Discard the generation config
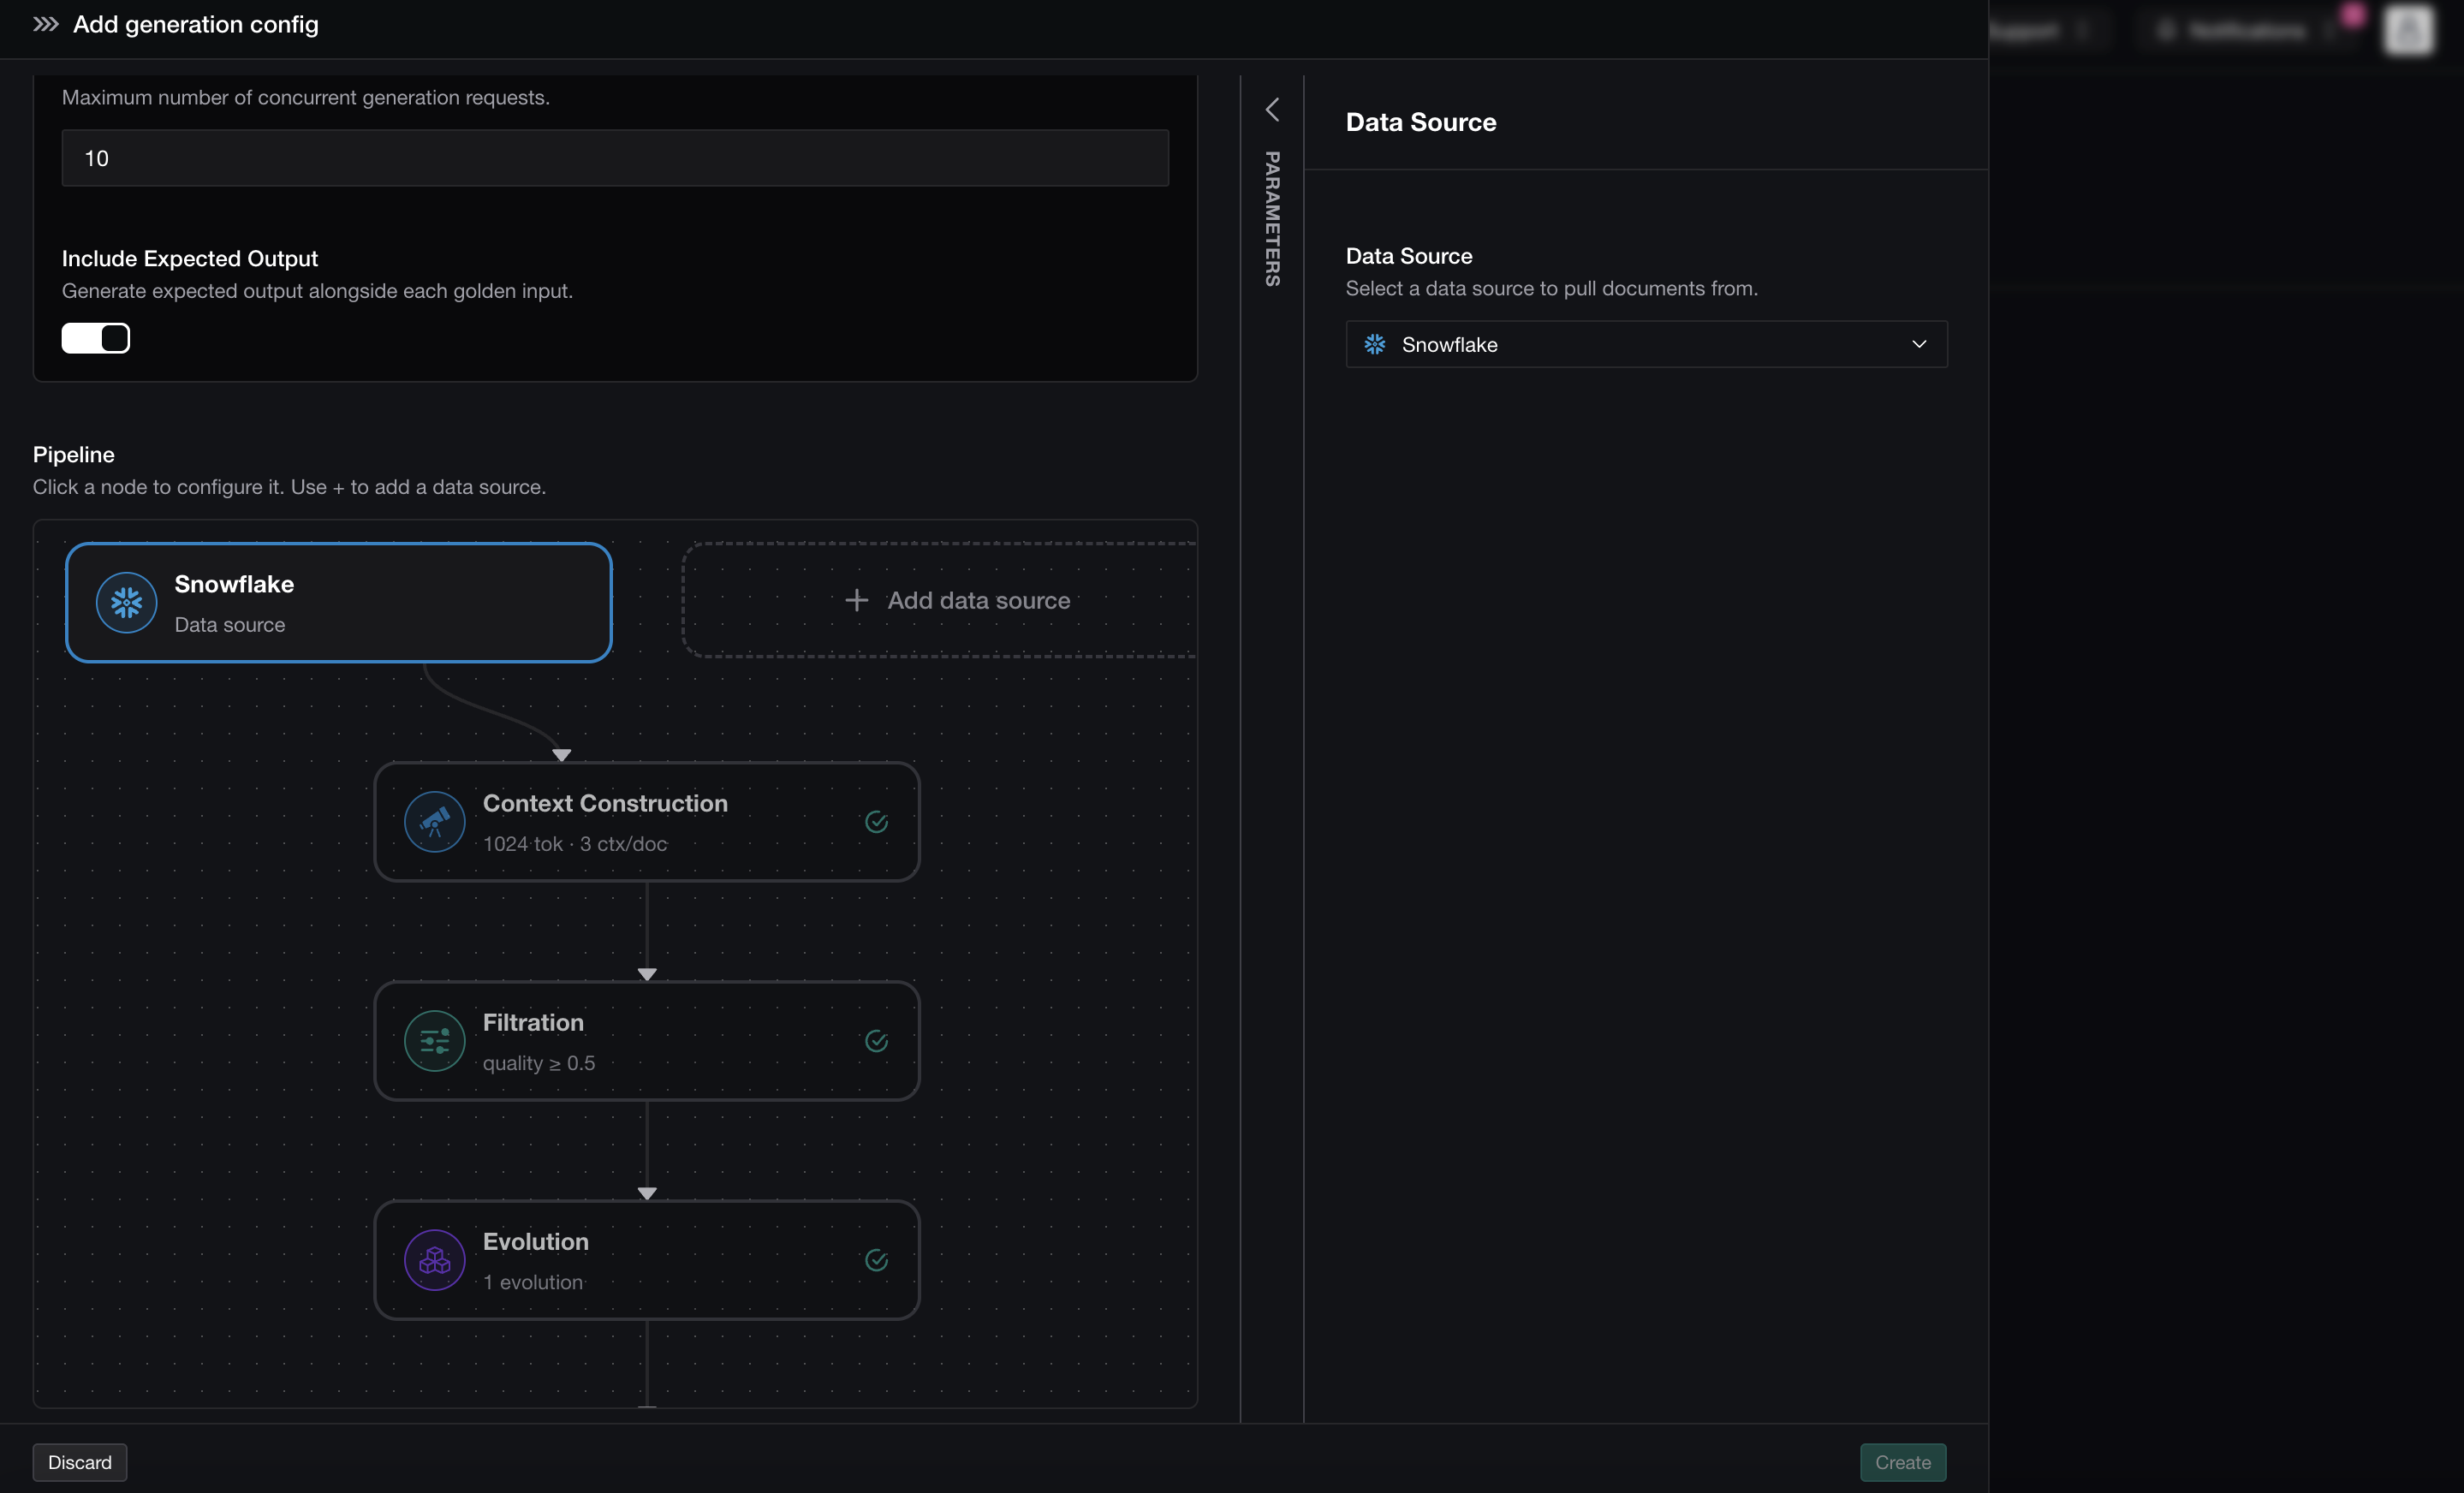 [x=80, y=1462]
